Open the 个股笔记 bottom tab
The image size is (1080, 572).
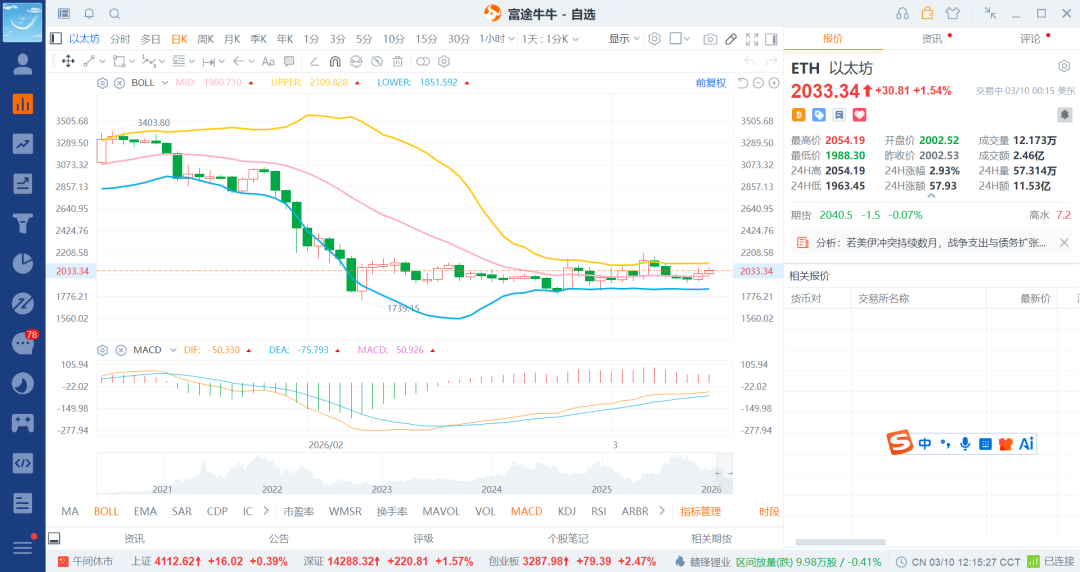coord(568,538)
